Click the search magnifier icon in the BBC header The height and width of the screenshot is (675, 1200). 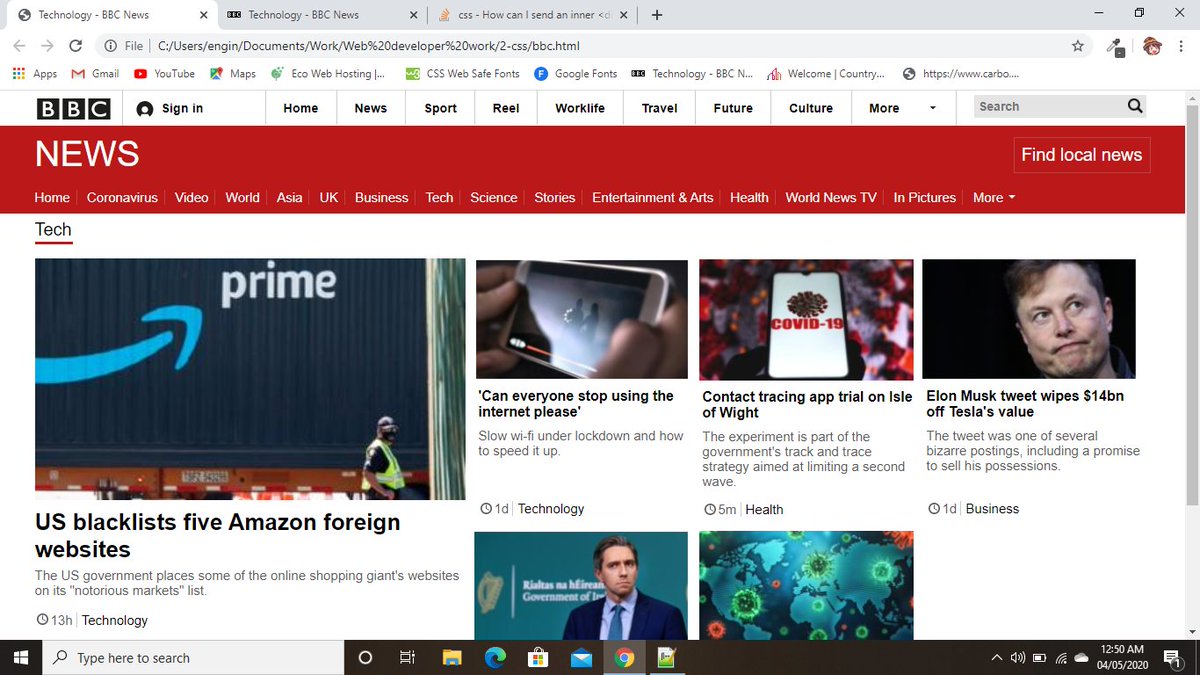1135,106
